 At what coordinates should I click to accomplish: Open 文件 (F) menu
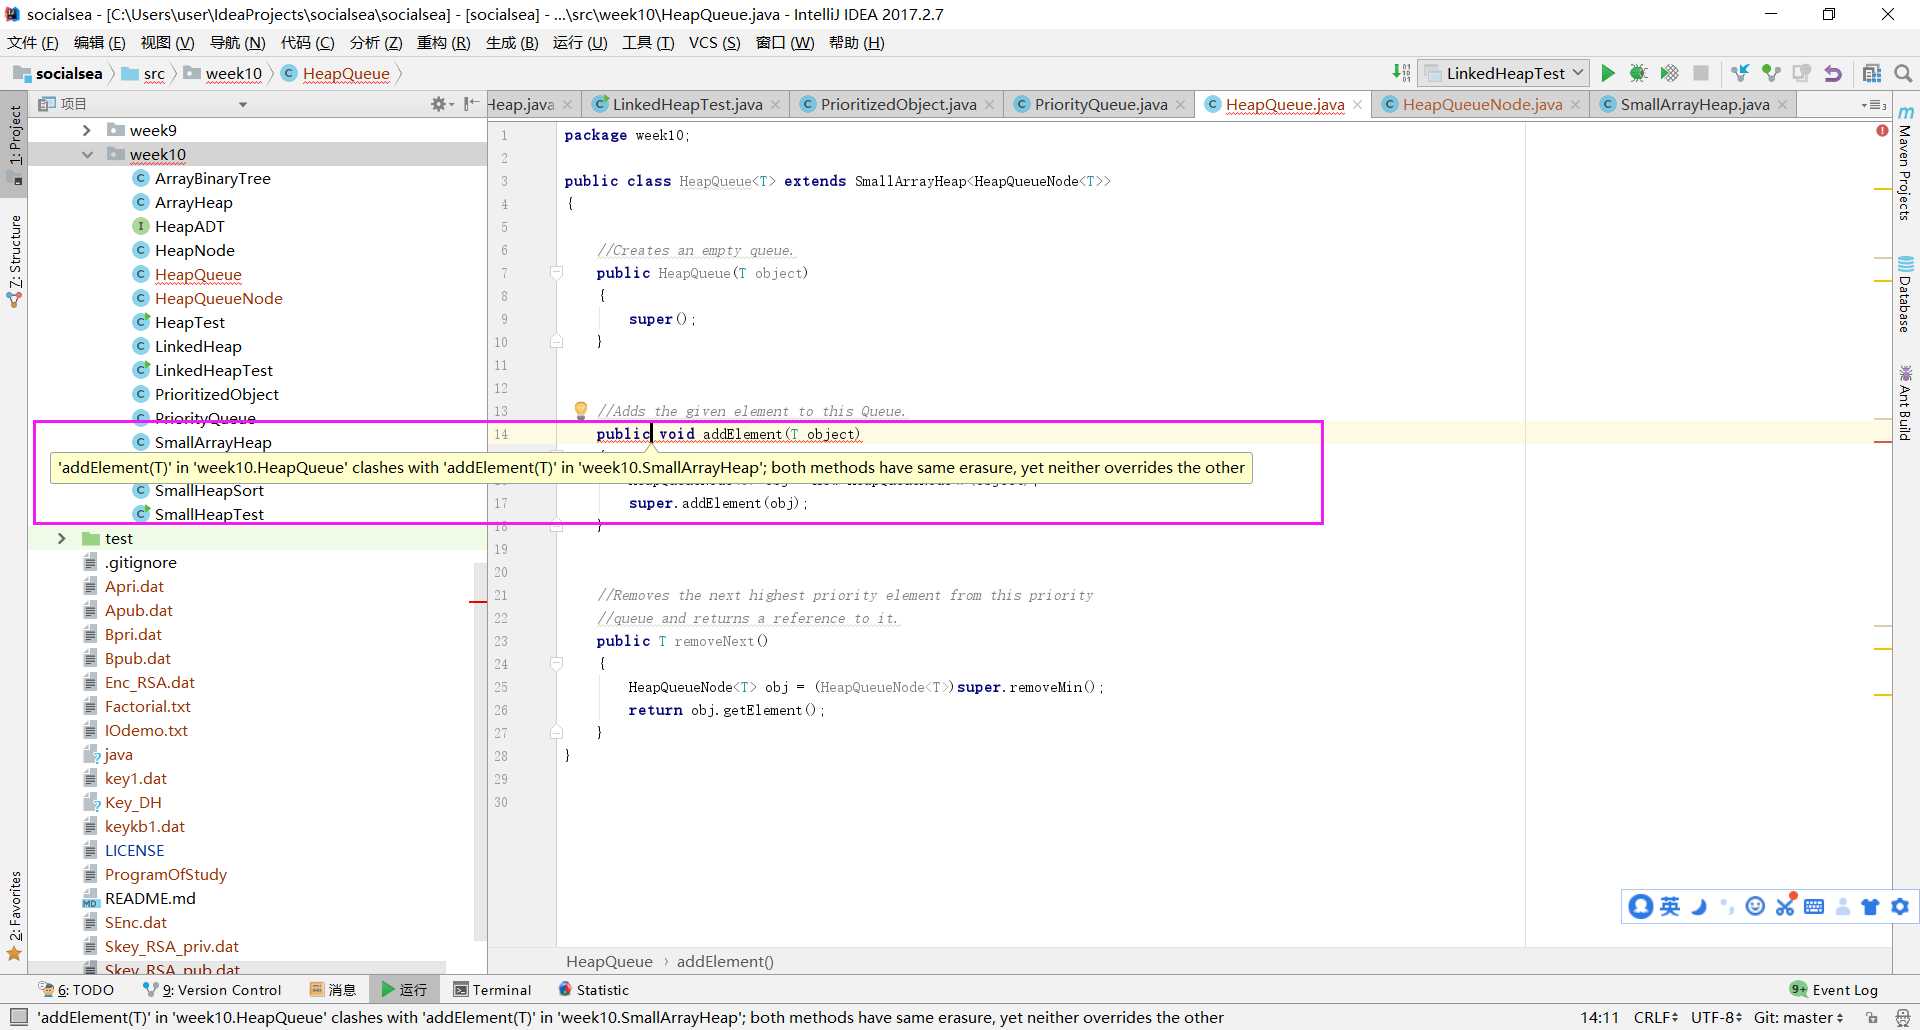pyautogui.click(x=33, y=42)
